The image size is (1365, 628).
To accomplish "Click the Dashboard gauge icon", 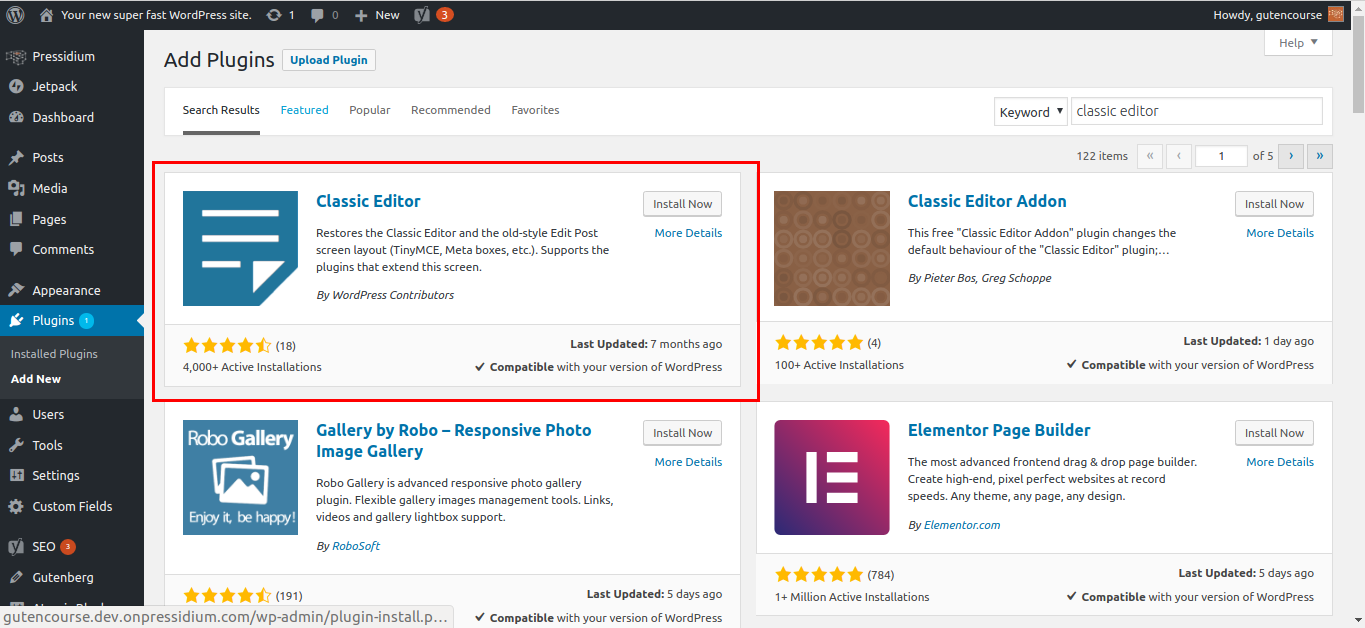I will (16, 117).
